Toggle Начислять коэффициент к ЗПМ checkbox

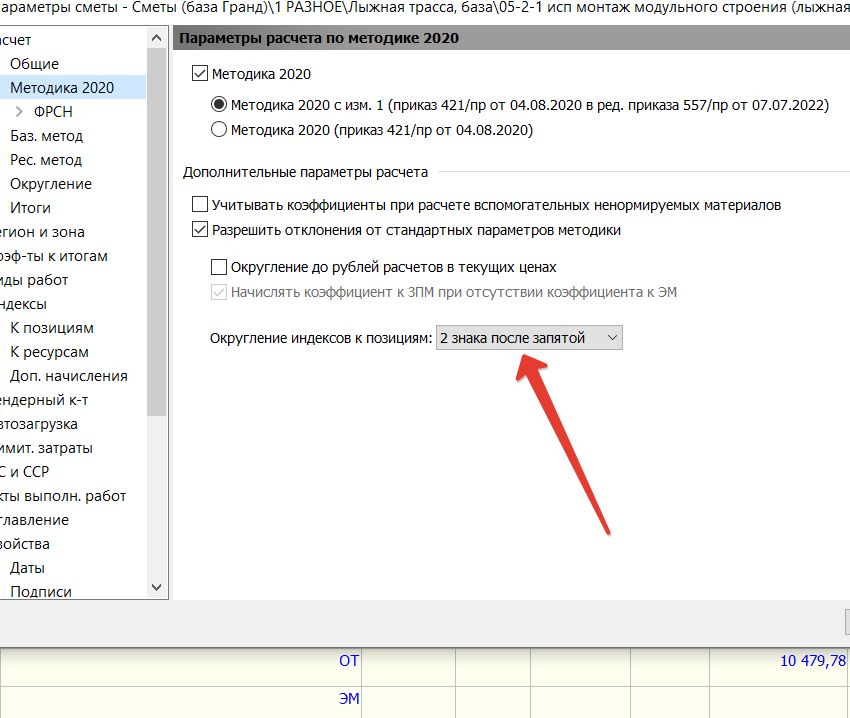click(219, 292)
